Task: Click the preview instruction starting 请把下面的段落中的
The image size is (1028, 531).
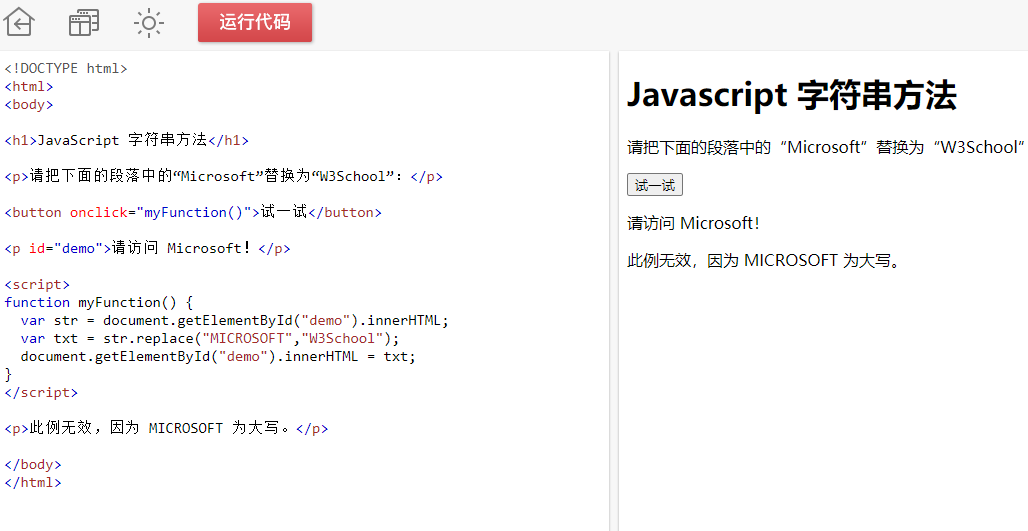Action: point(825,148)
